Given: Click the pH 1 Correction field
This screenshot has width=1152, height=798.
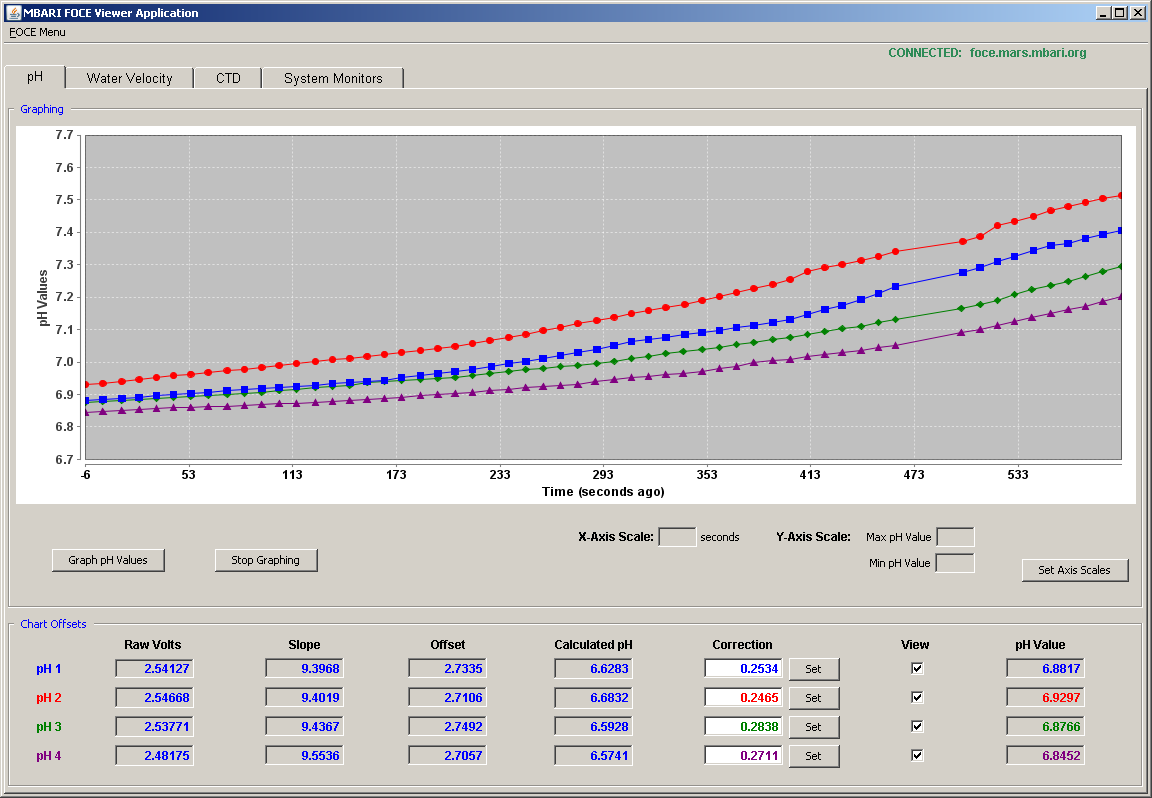Looking at the screenshot, I should 744,669.
